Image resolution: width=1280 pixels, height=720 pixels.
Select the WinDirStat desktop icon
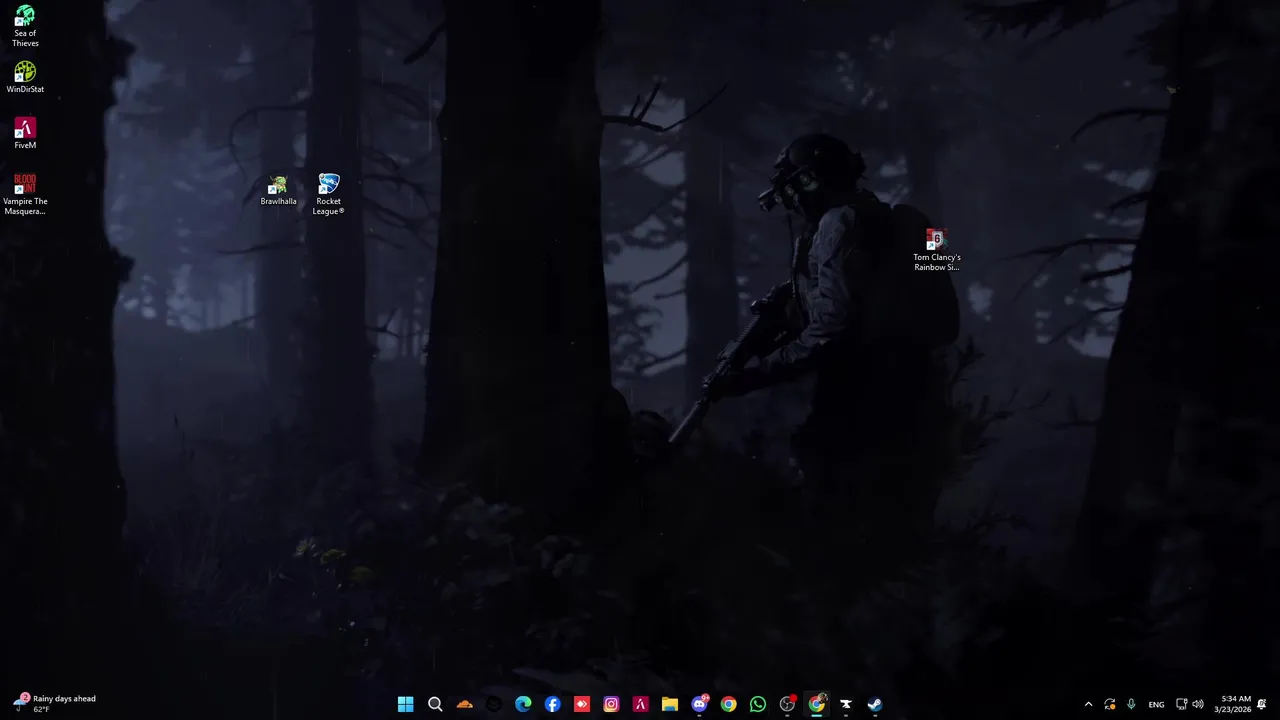(25, 77)
